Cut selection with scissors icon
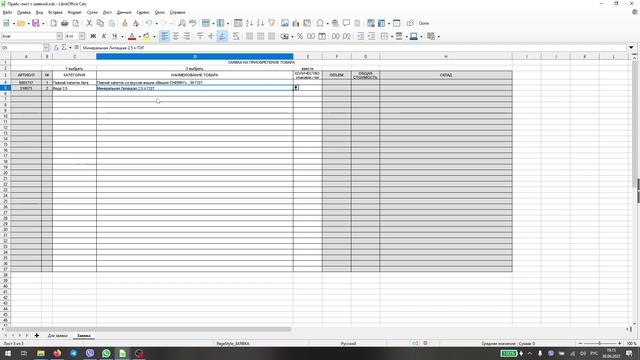 pos(89,23)
